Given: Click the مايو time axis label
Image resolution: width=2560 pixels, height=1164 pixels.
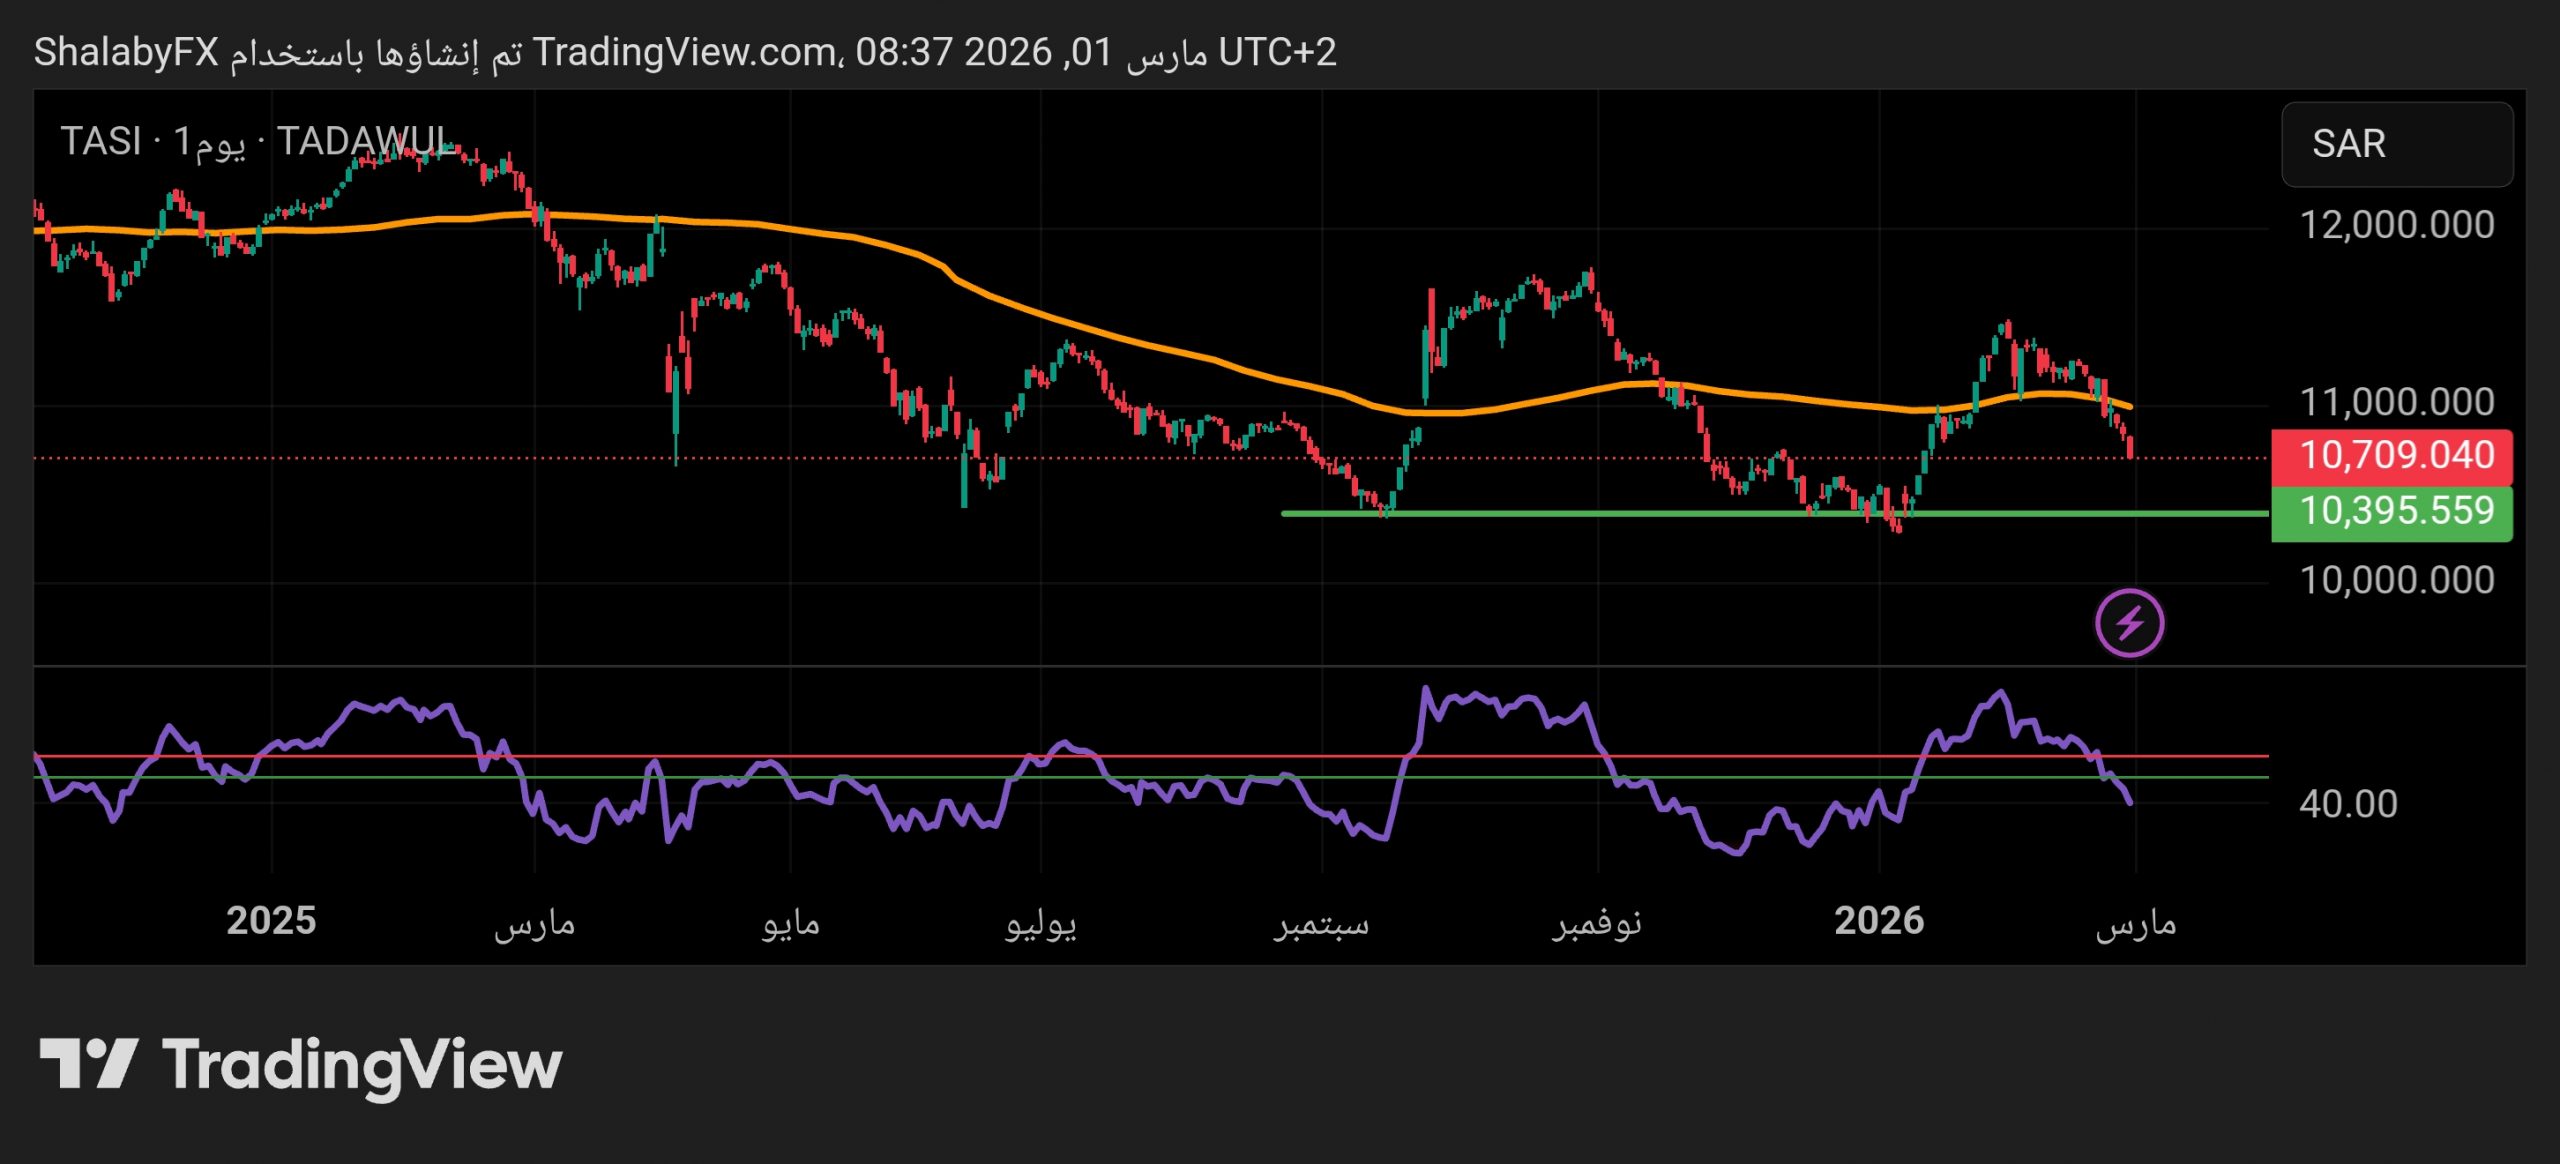Looking at the screenshot, I should point(790,923).
